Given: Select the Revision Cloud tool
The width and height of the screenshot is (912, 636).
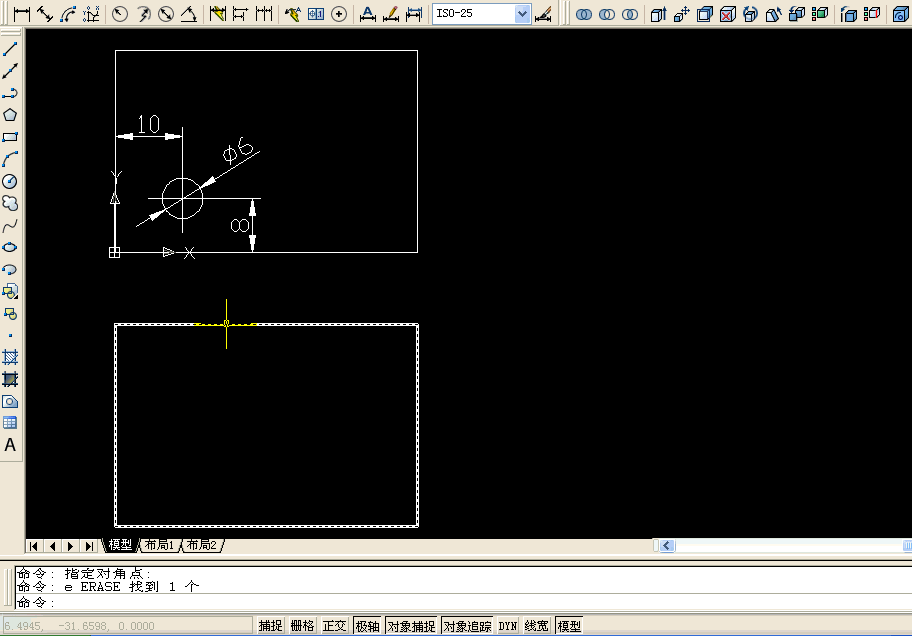Looking at the screenshot, I should (10, 203).
